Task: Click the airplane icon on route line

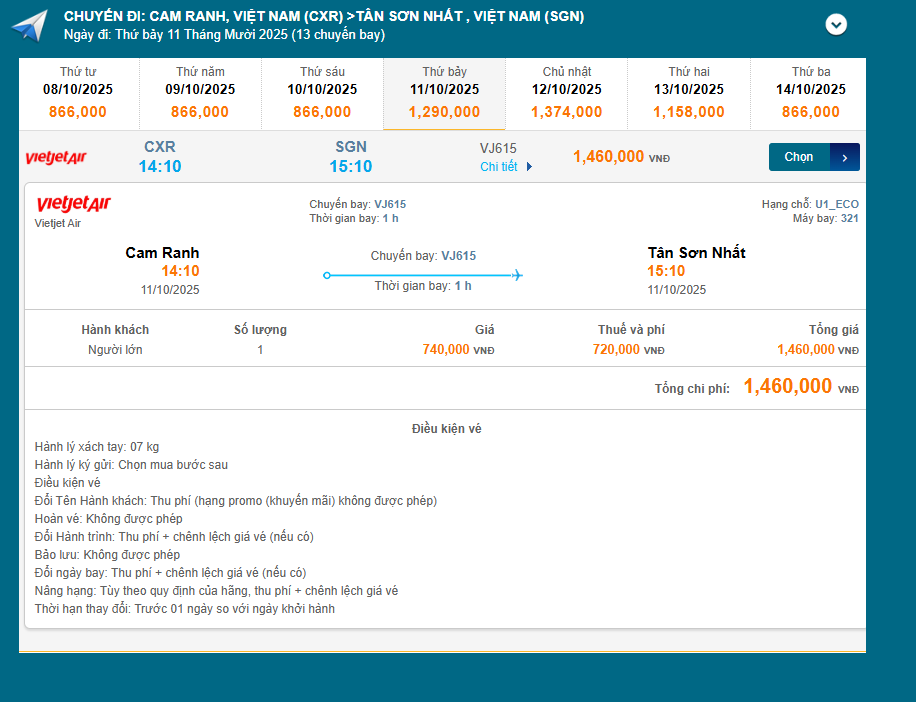Action: pos(517,275)
